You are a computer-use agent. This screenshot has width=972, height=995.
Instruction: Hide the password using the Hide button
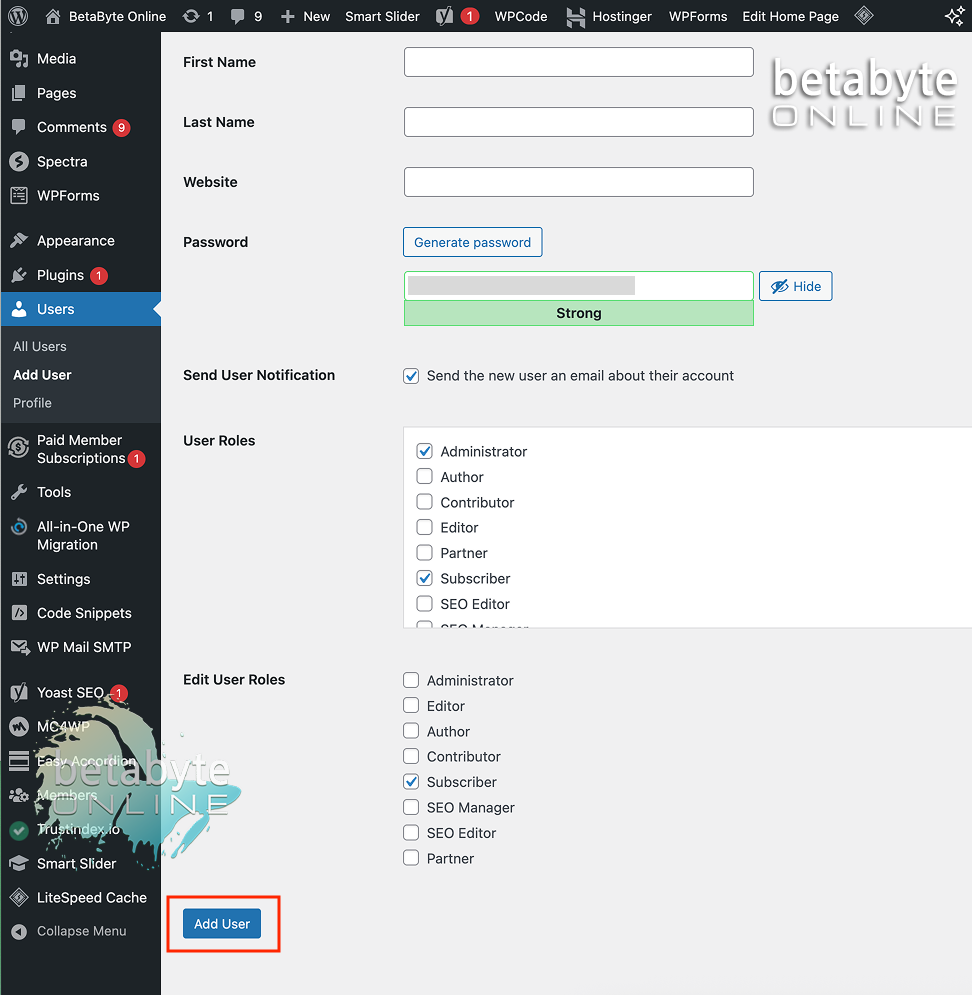(795, 286)
